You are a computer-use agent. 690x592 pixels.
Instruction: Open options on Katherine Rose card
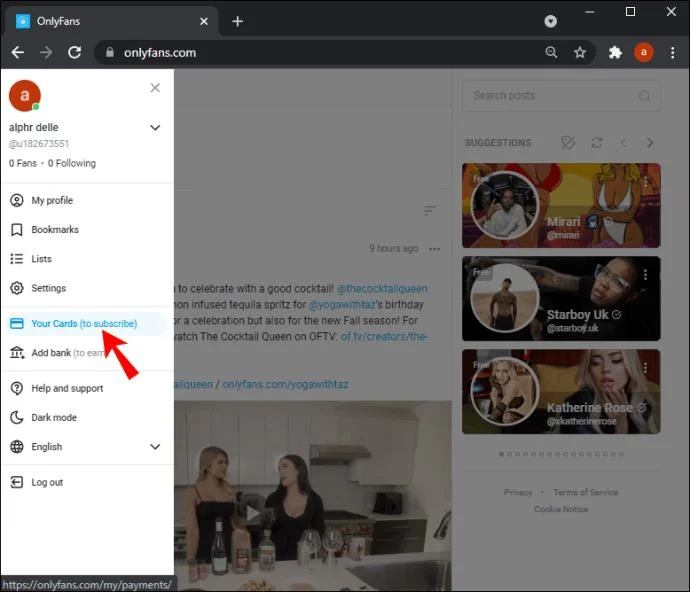[x=645, y=368]
